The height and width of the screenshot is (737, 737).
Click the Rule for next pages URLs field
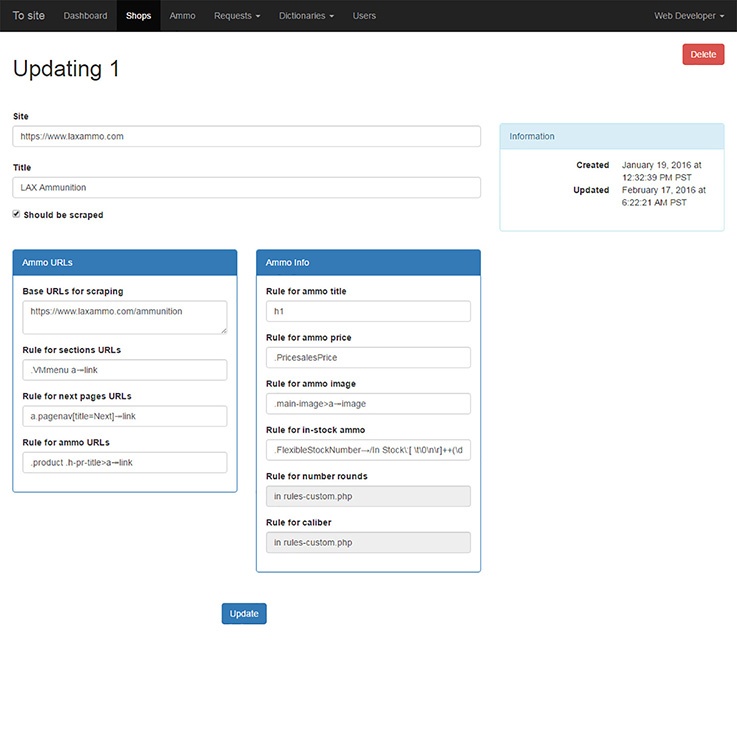pyautogui.click(x=124, y=416)
